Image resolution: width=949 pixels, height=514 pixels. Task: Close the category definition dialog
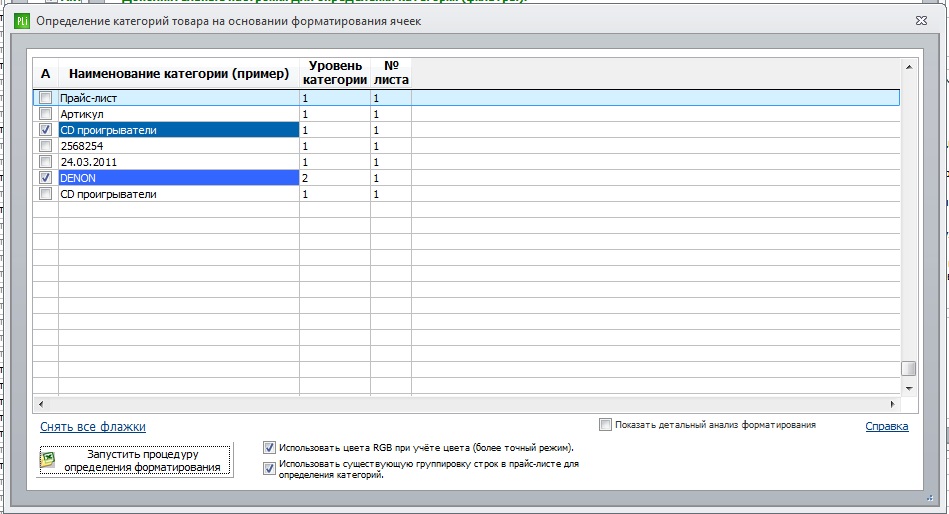click(921, 21)
